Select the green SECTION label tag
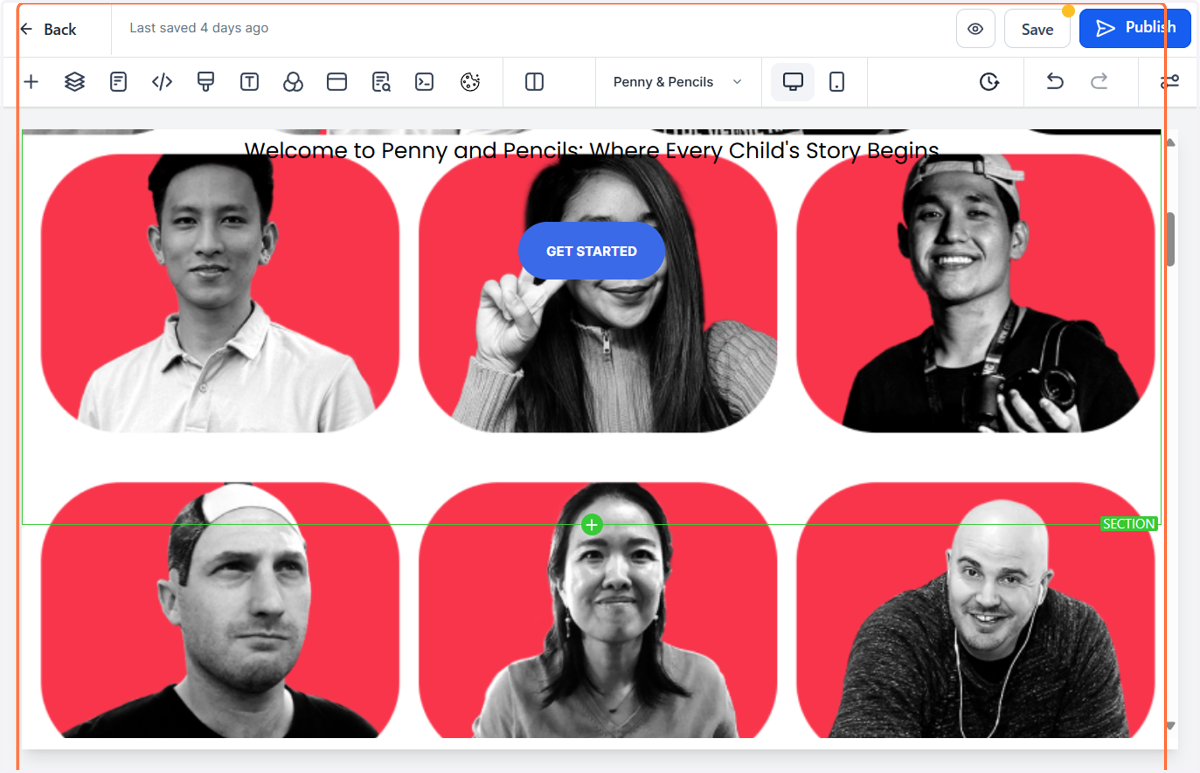This screenshot has height=773, width=1200. [x=1129, y=524]
